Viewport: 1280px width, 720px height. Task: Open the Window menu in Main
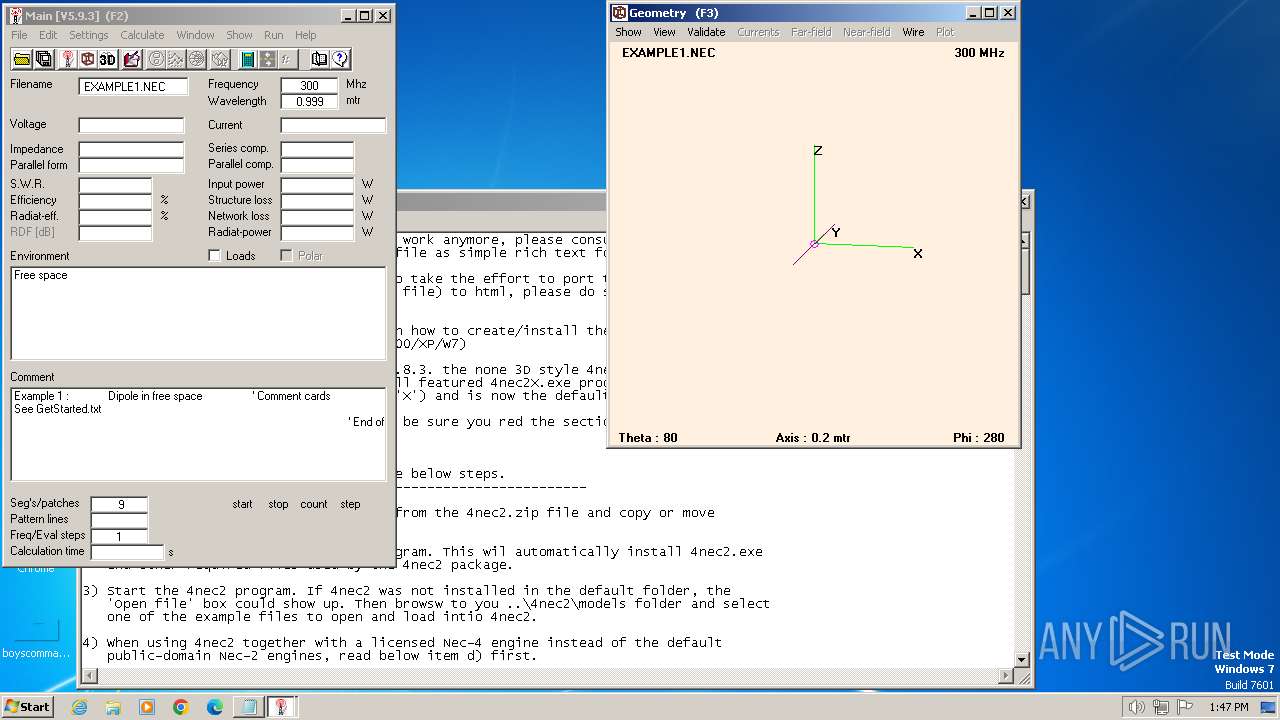coord(195,35)
